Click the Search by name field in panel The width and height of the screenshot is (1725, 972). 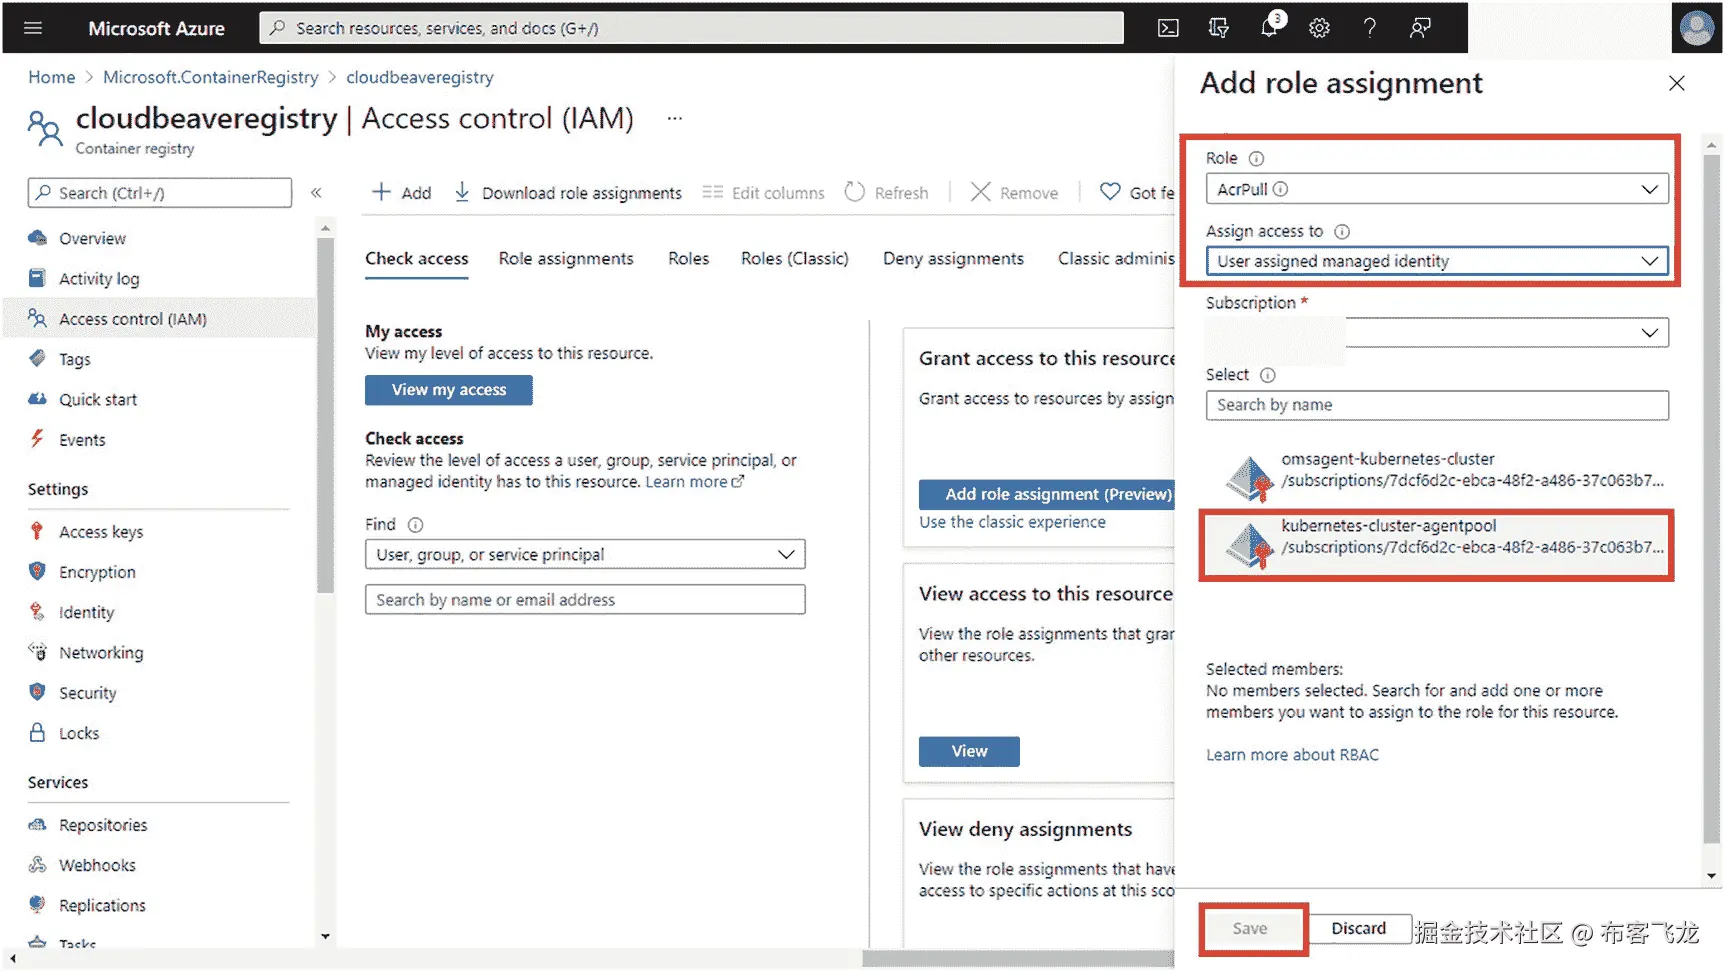(1437, 405)
